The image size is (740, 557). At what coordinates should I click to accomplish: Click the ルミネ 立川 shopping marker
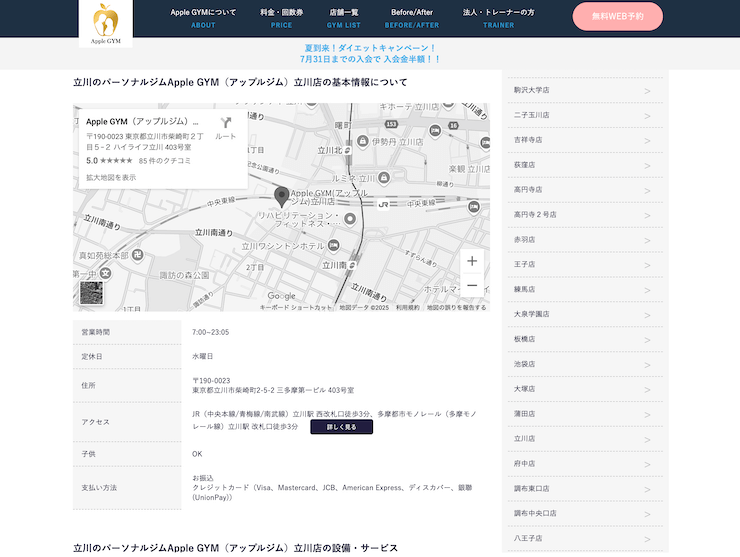coord(384,177)
